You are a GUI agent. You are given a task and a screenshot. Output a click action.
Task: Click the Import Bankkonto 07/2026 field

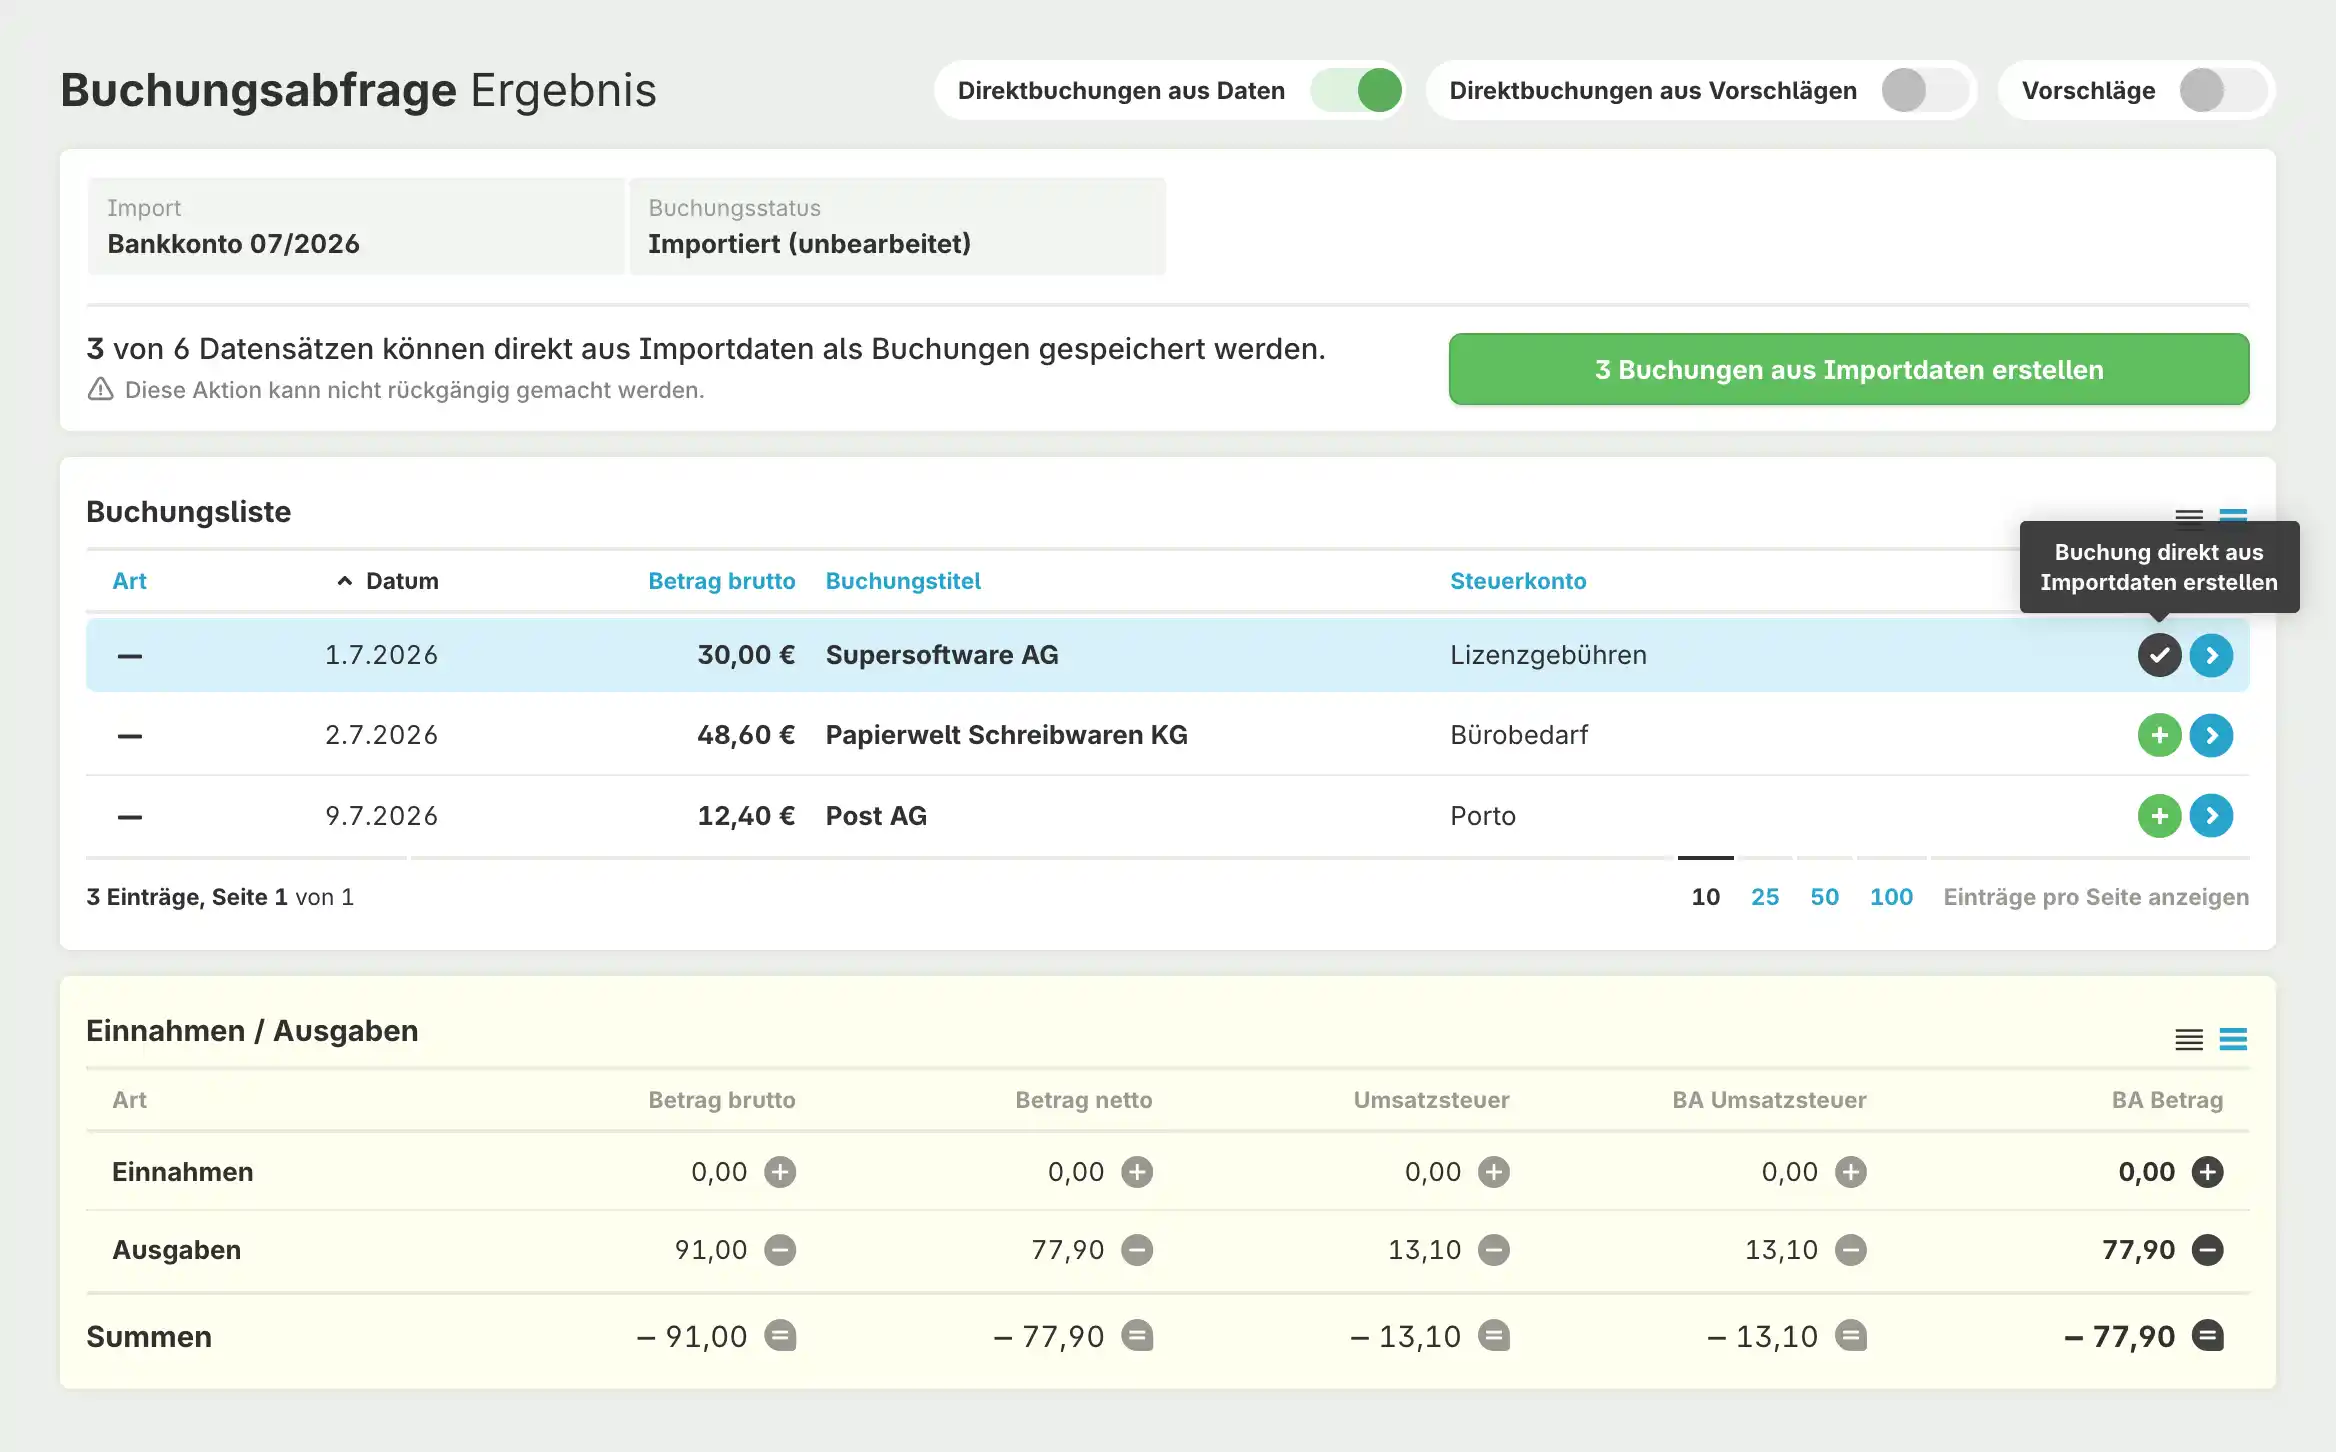[x=355, y=227]
